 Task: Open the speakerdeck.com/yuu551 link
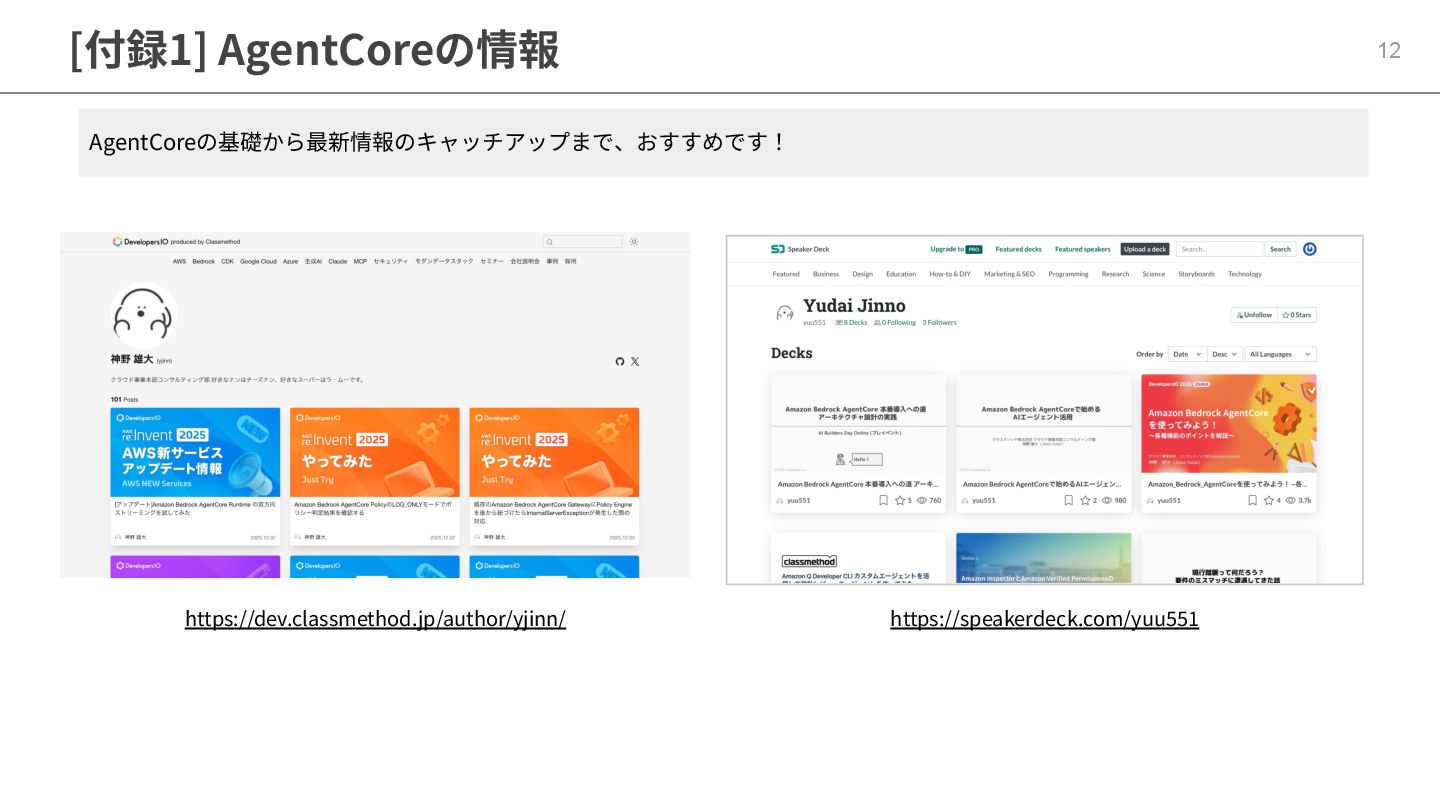1044,619
